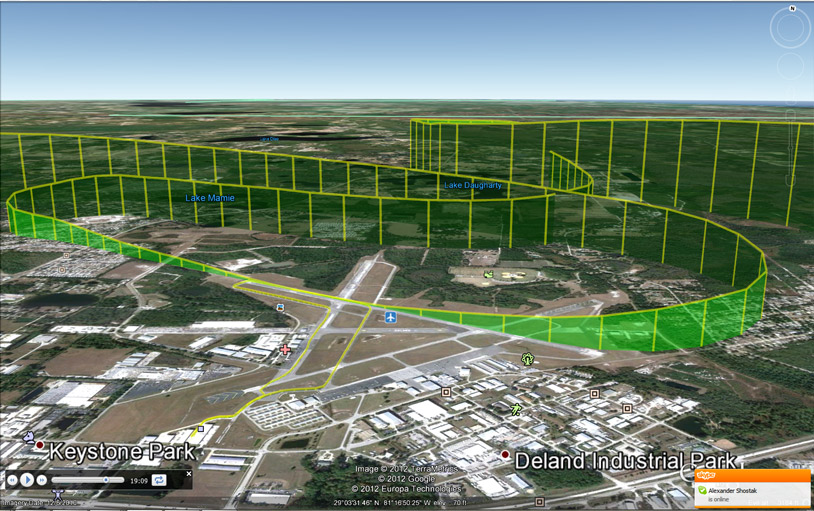This screenshot has width=814, height=511.
Task: Click the chess knight icon near Keystone Park
Action: tap(28, 437)
